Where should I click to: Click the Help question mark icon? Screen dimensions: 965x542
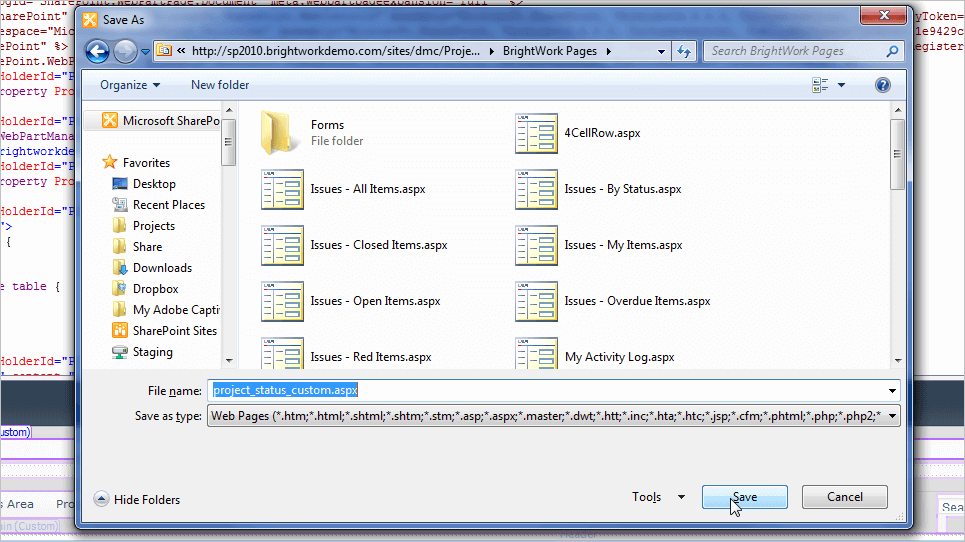[x=883, y=85]
